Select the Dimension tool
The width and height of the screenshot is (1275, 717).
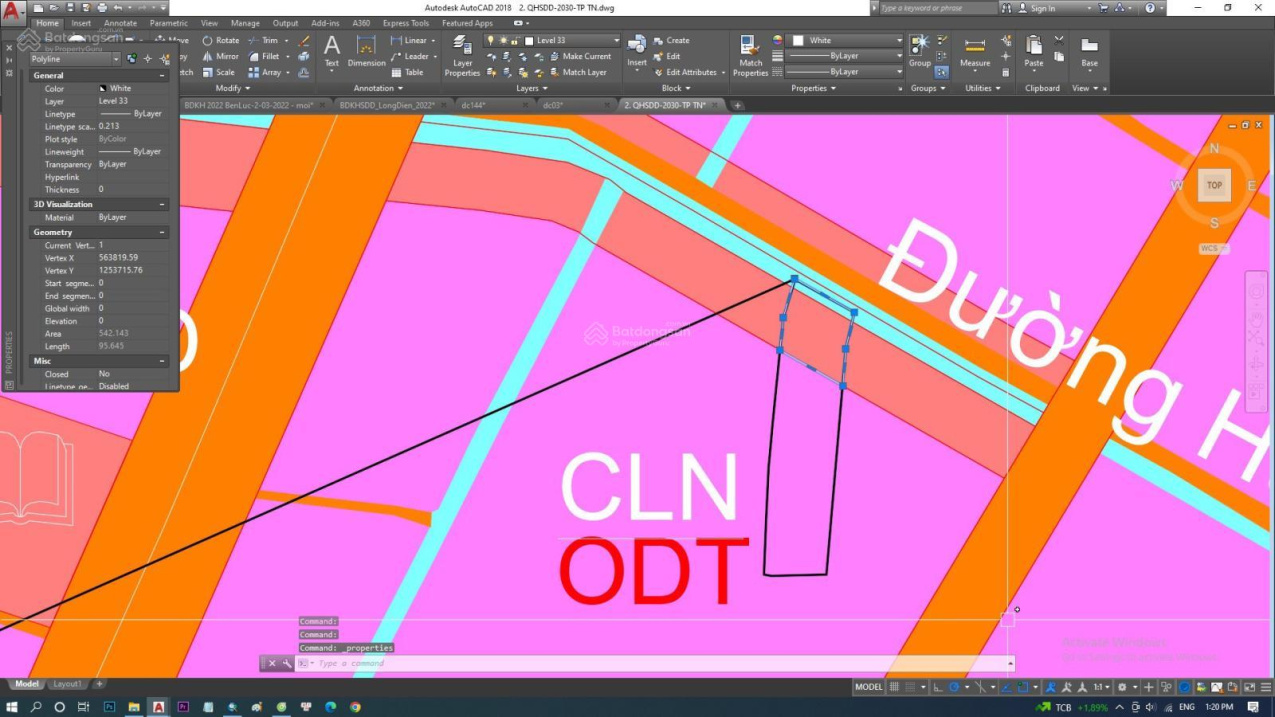click(366, 51)
